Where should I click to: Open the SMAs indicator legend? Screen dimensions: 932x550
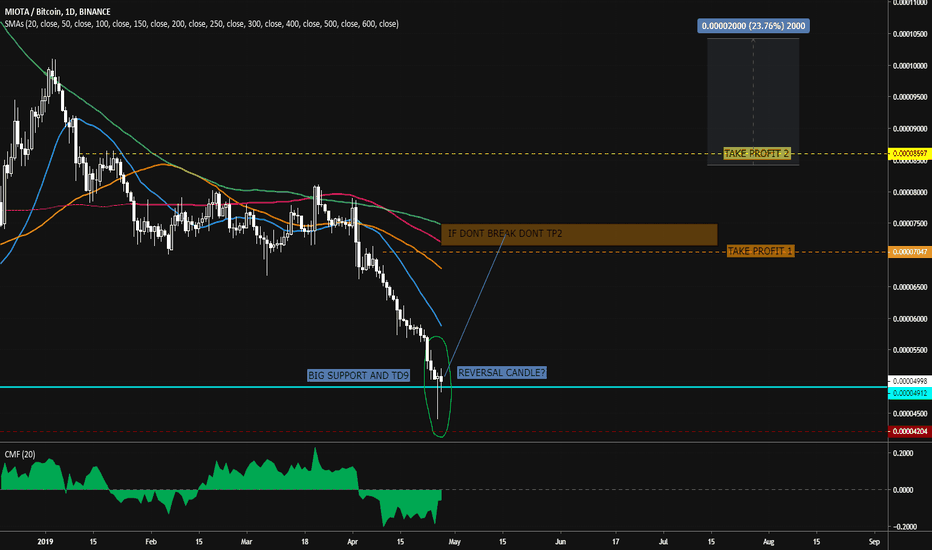[x=201, y=24]
